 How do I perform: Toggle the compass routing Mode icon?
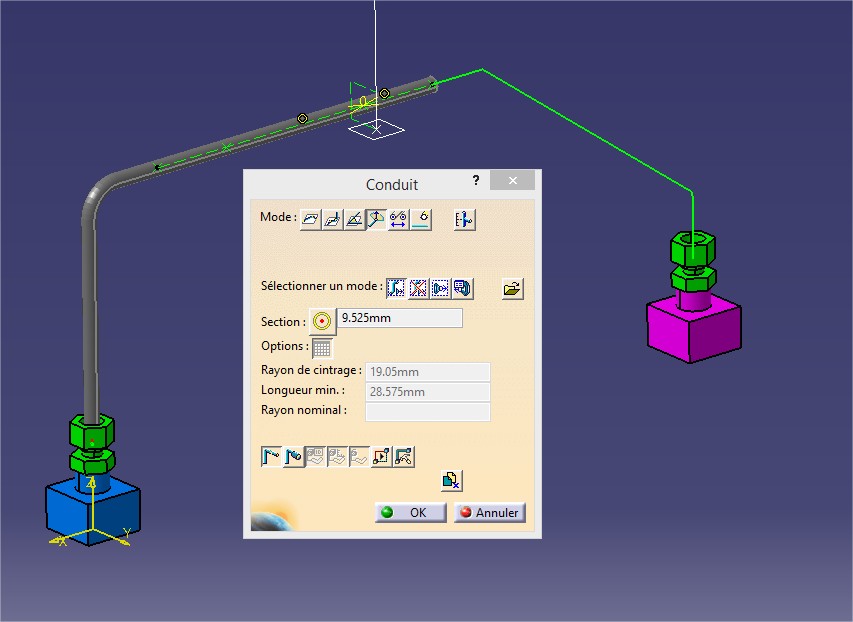(376, 220)
